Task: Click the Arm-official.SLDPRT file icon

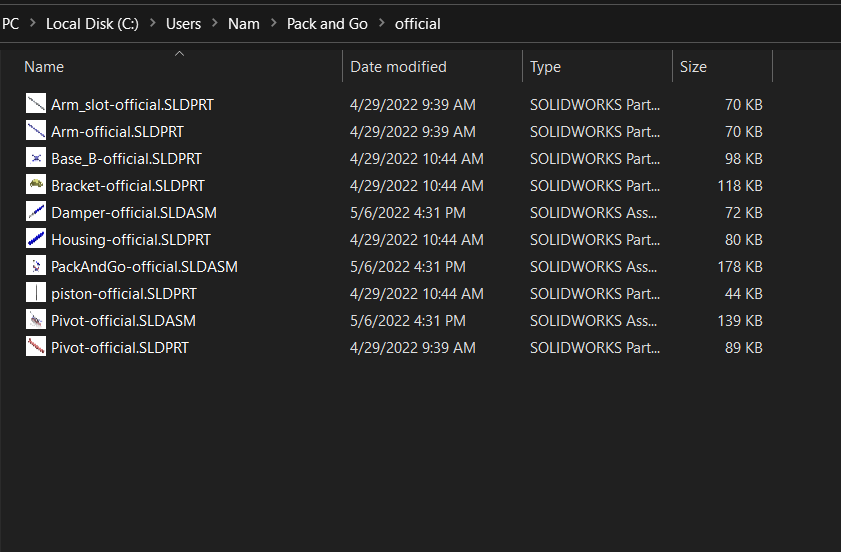Action: pyautogui.click(x=36, y=130)
